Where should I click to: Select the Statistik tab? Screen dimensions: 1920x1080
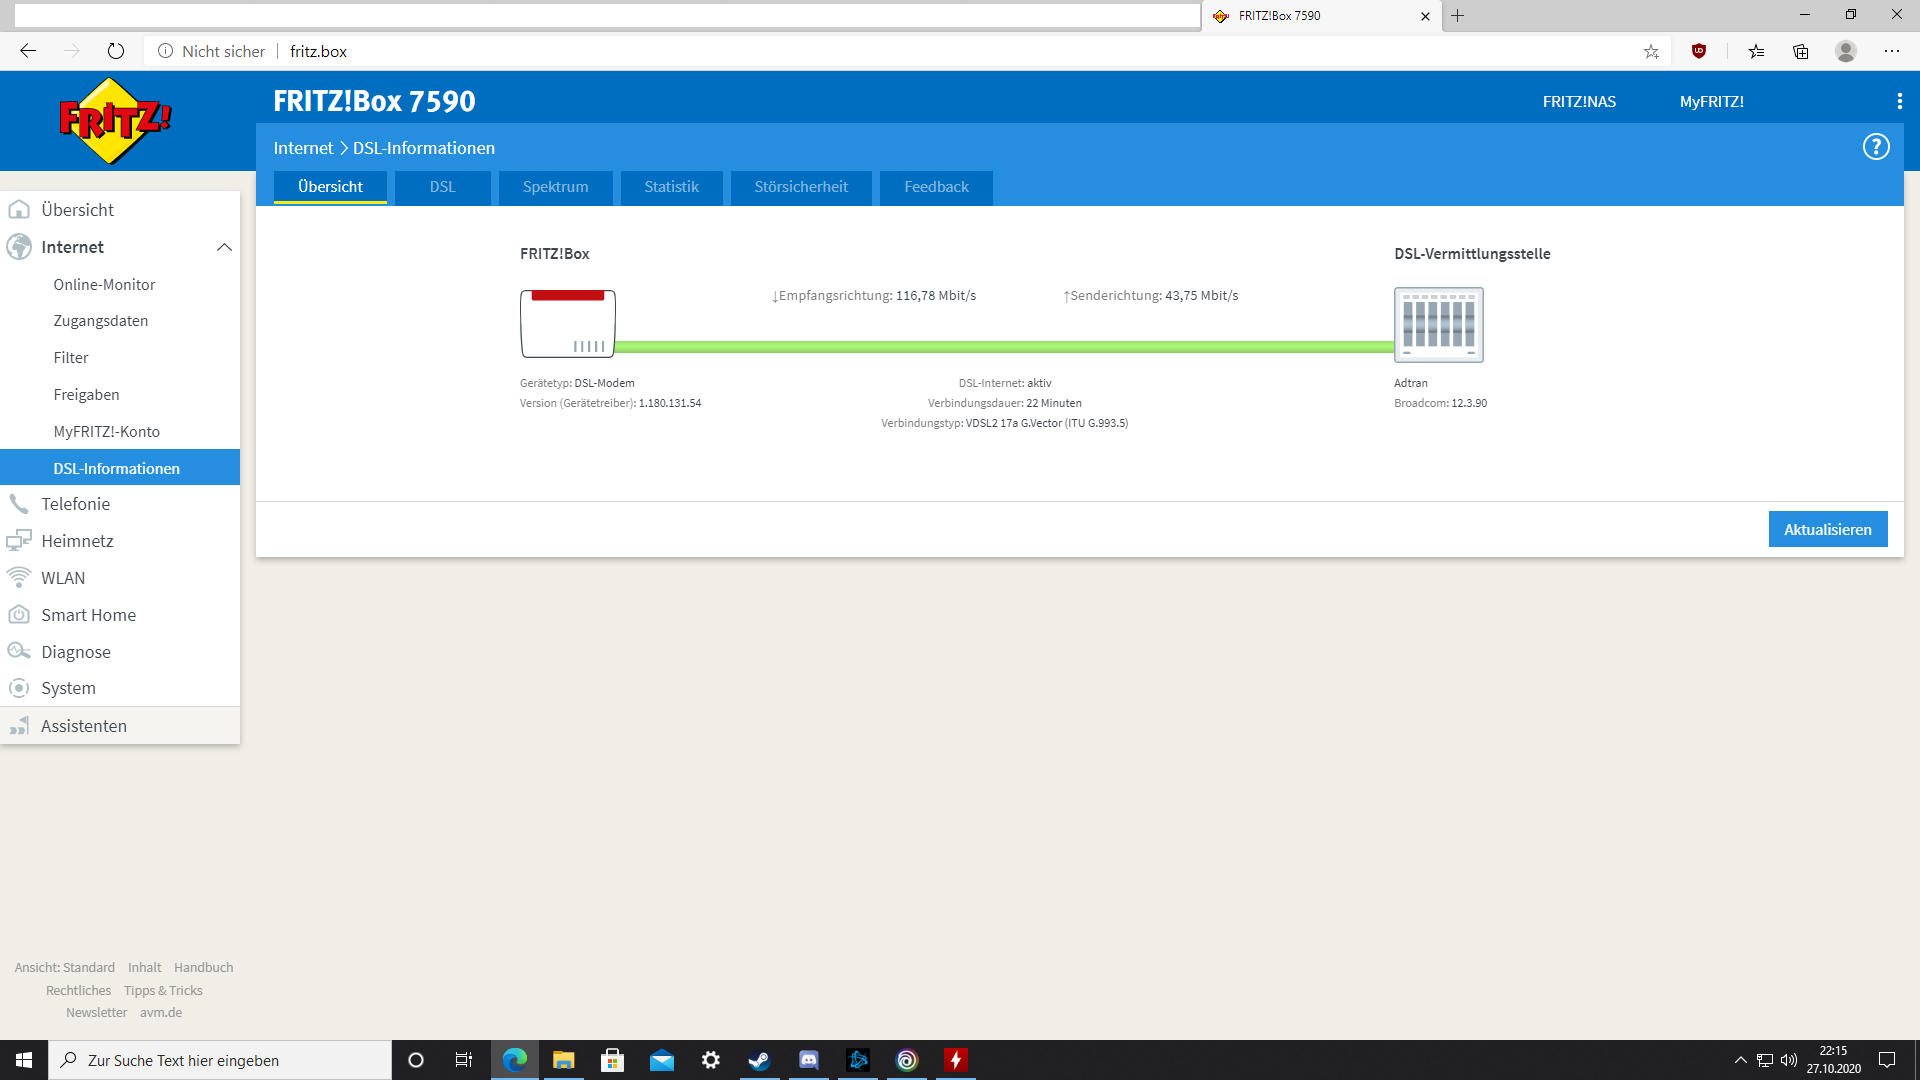pos(671,187)
